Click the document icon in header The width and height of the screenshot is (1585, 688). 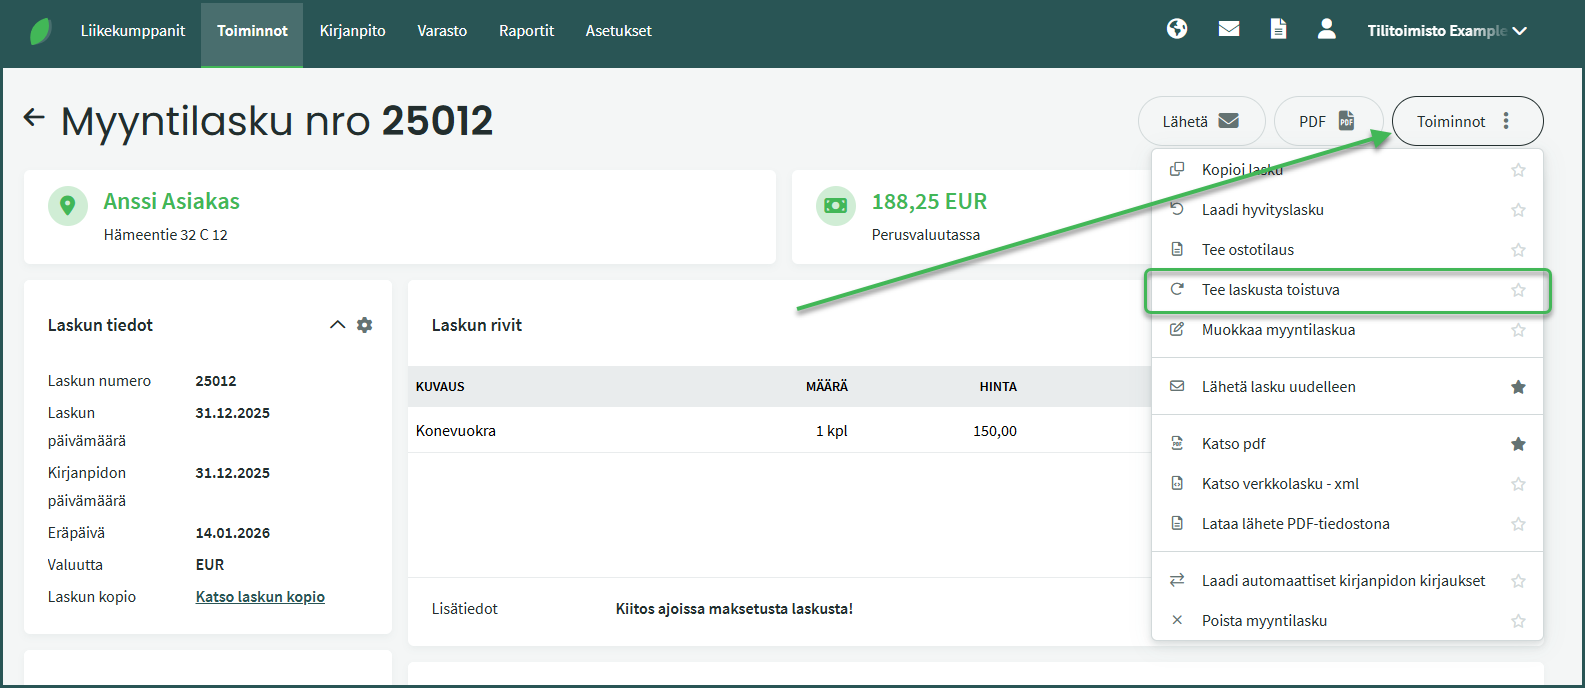1278,29
